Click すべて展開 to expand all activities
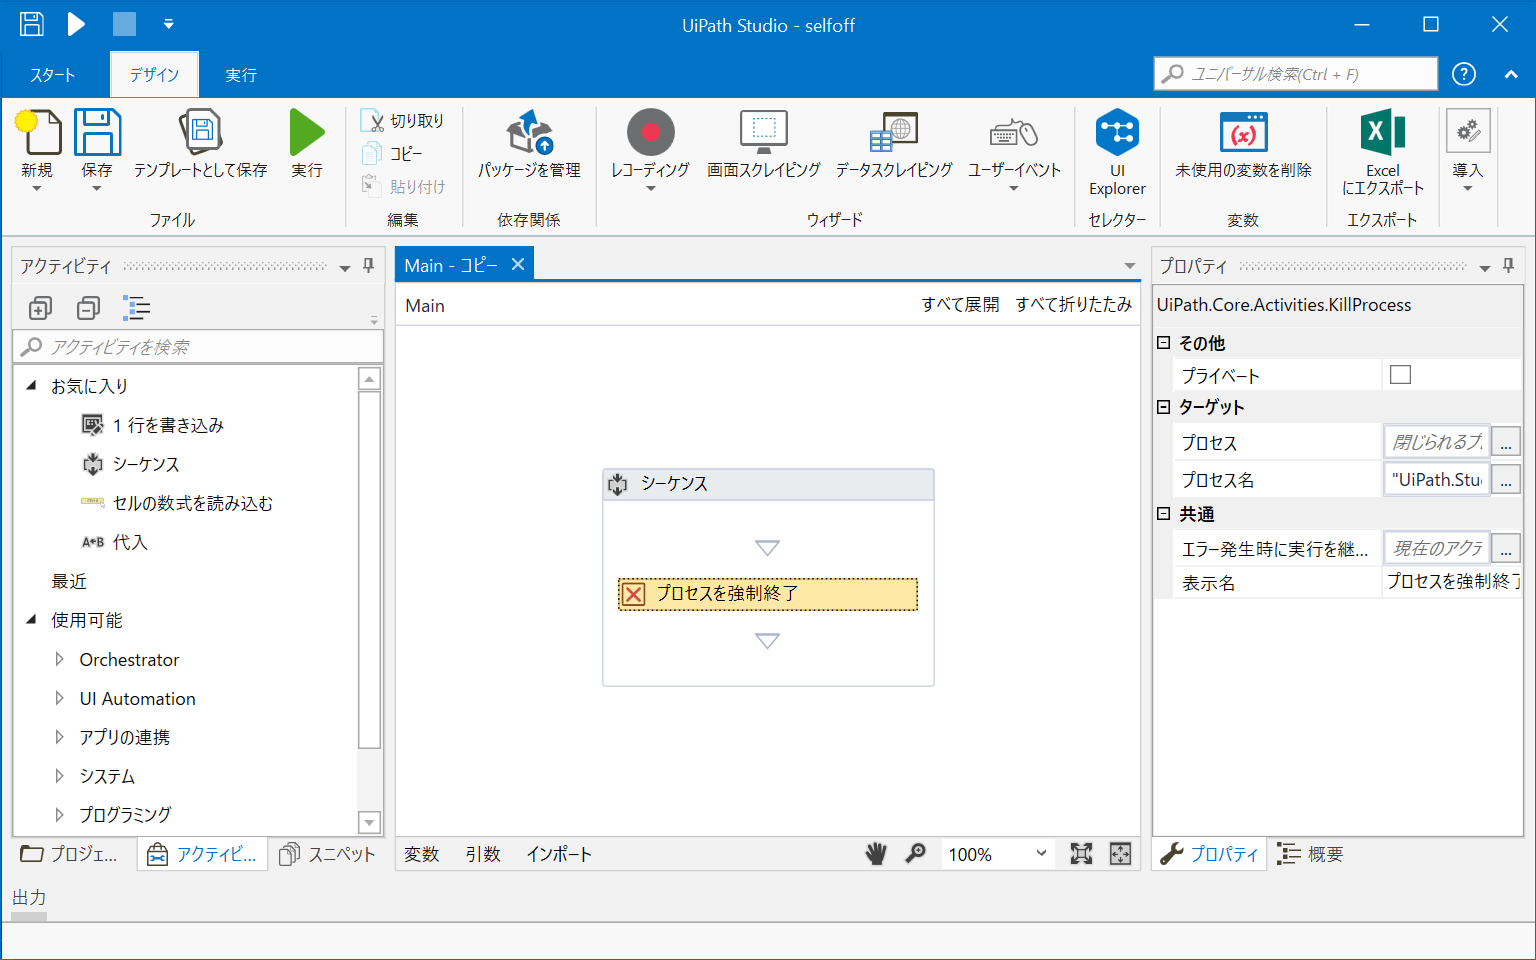Image resolution: width=1536 pixels, height=960 pixels. (x=960, y=305)
